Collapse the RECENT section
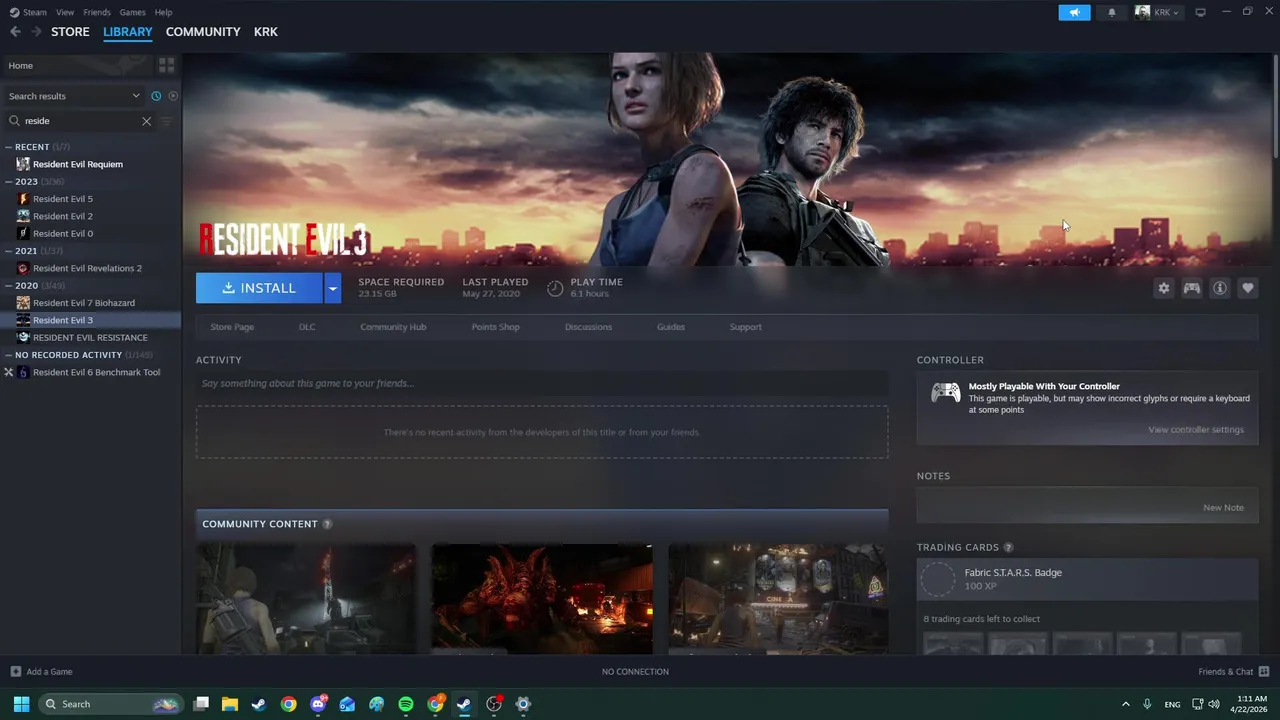The width and height of the screenshot is (1280, 720). point(9,147)
